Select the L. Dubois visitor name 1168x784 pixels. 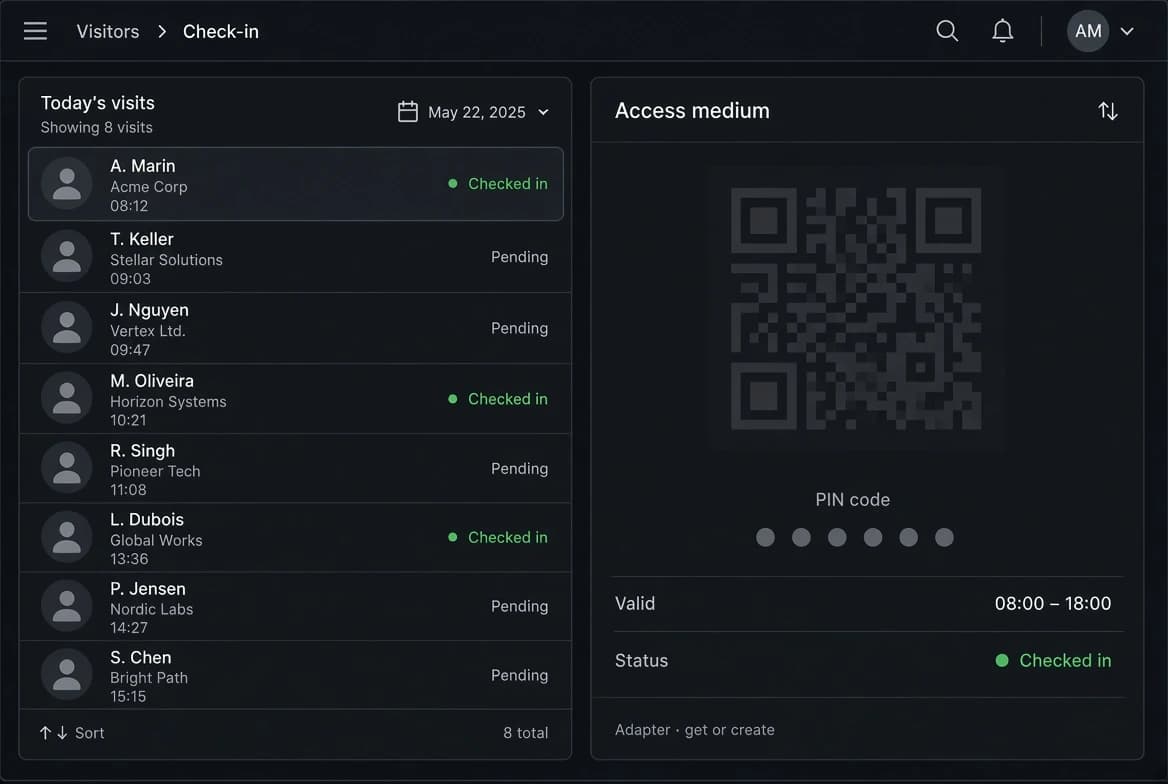[147, 519]
